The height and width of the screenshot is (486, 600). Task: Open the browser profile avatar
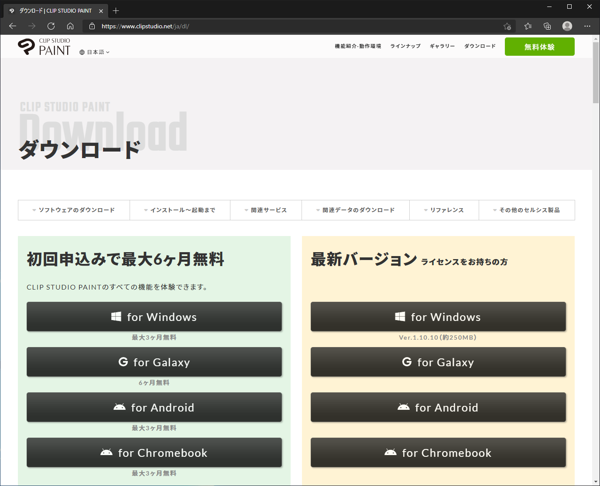[x=567, y=26]
